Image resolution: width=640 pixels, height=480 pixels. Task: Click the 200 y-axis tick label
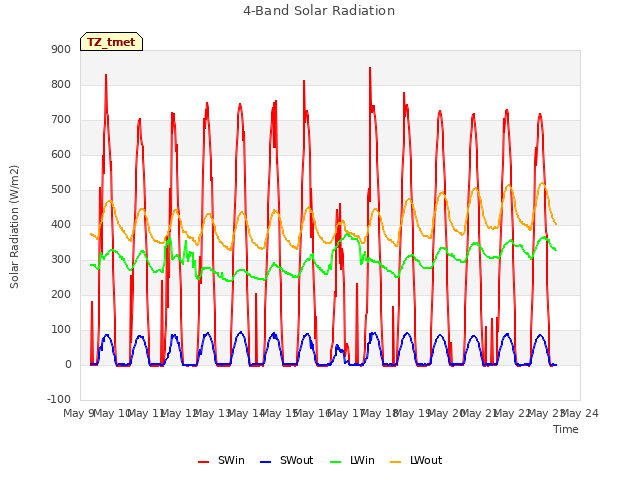click(61, 294)
